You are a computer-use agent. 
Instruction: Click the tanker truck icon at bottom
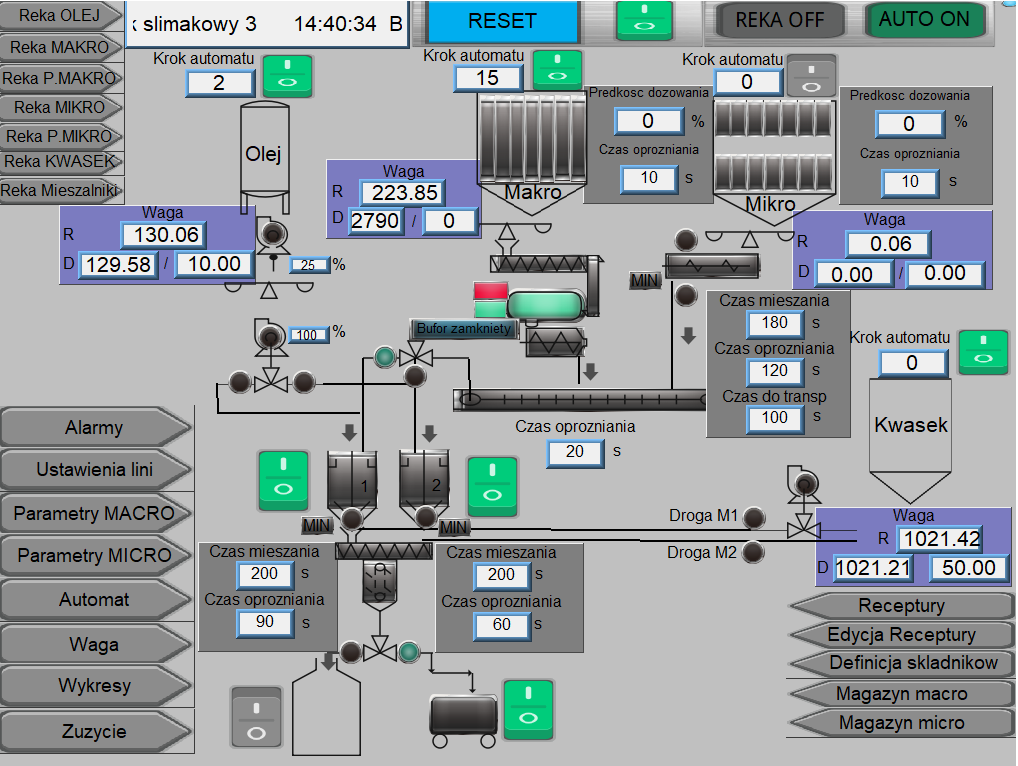pyautogui.click(x=464, y=720)
